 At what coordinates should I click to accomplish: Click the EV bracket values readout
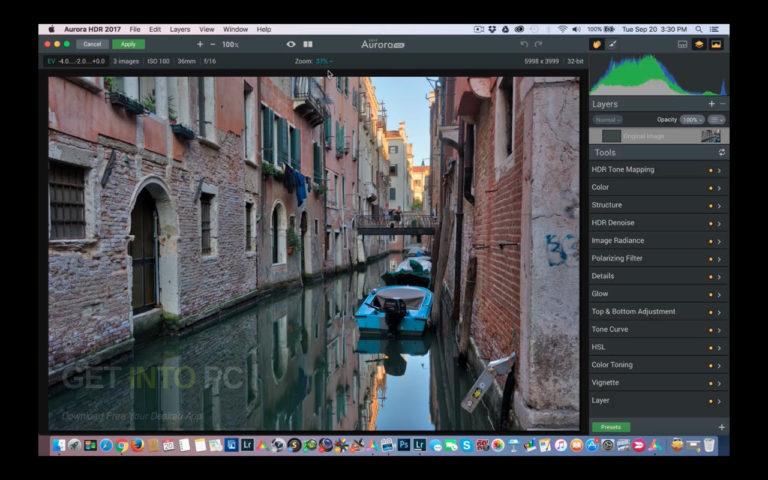coord(76,61)
